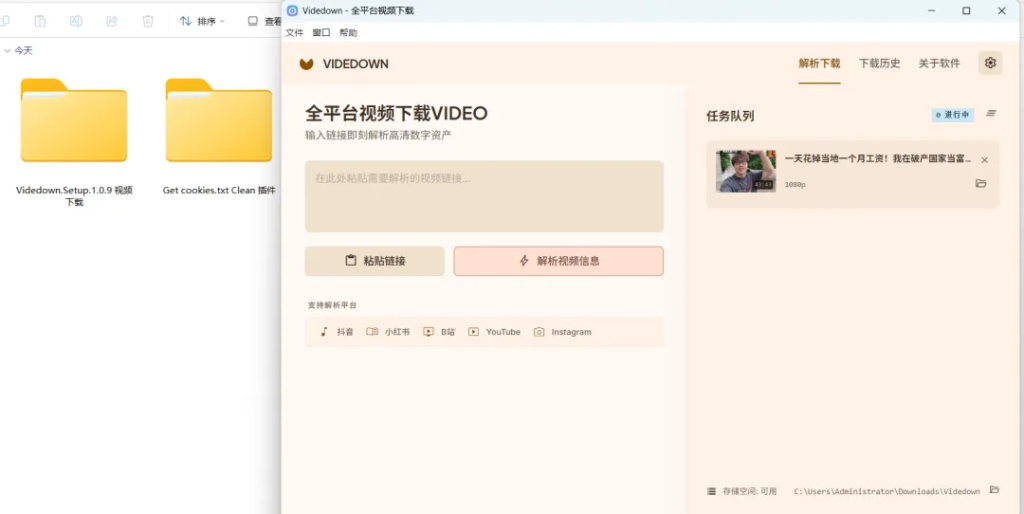The height and width of the screenshot is (514, 1024).
Task: Open the 帮助 menu
Action: click(348, 33)
